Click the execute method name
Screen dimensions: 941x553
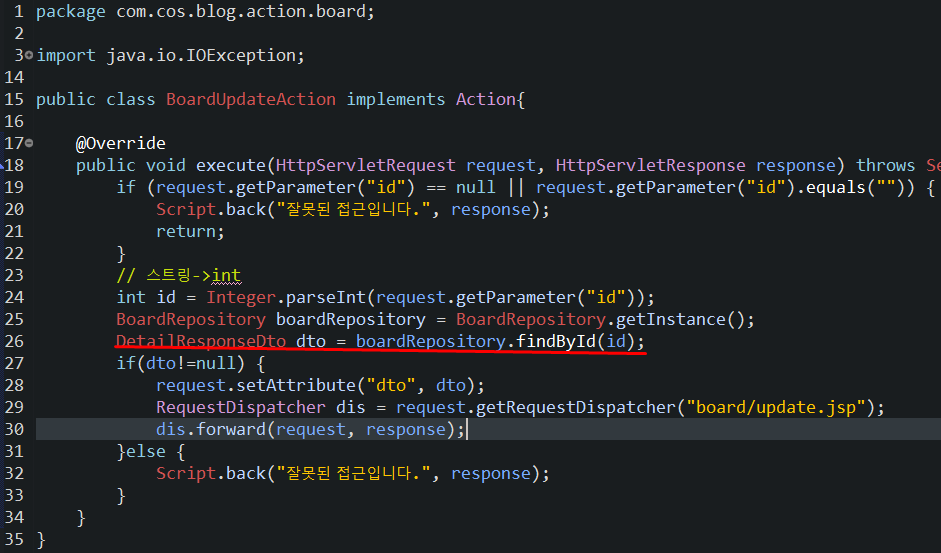point(230,165)
